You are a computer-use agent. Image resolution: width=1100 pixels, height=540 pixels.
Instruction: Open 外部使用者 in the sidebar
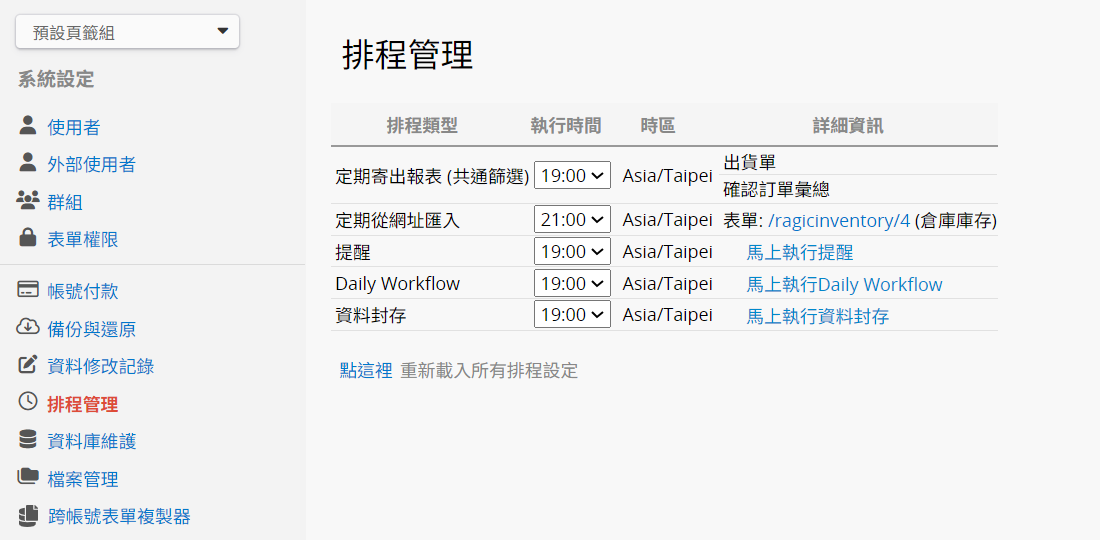point(91,165)
